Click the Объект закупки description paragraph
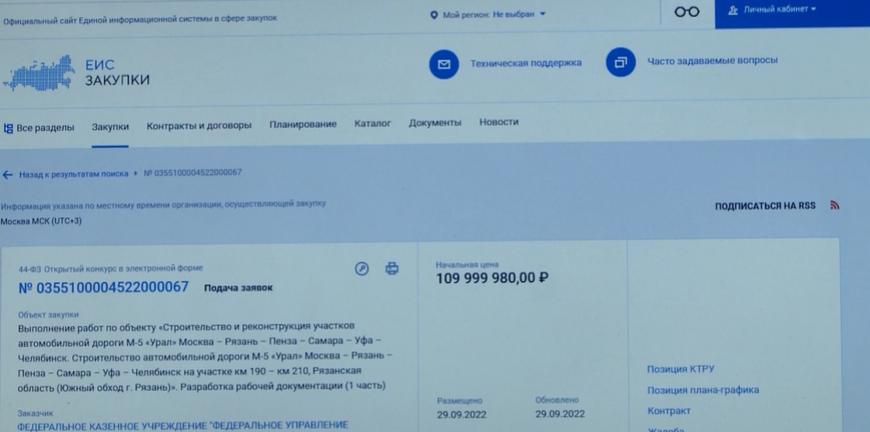 click(x=205, y=355)
